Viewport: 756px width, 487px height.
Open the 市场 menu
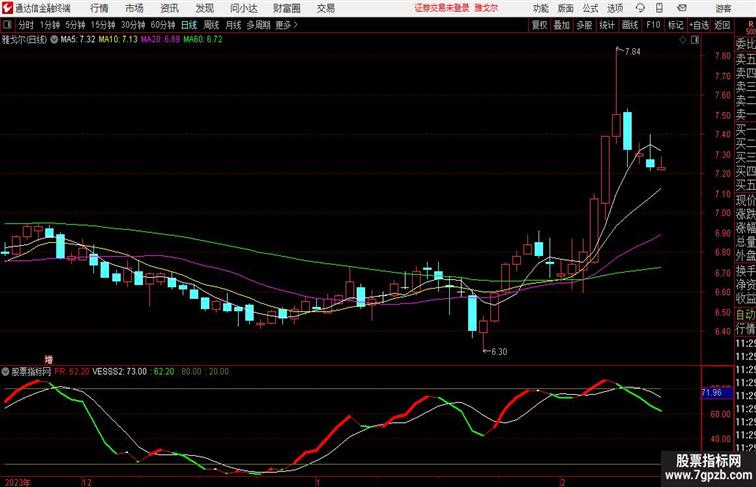click(x=134, y=8)
